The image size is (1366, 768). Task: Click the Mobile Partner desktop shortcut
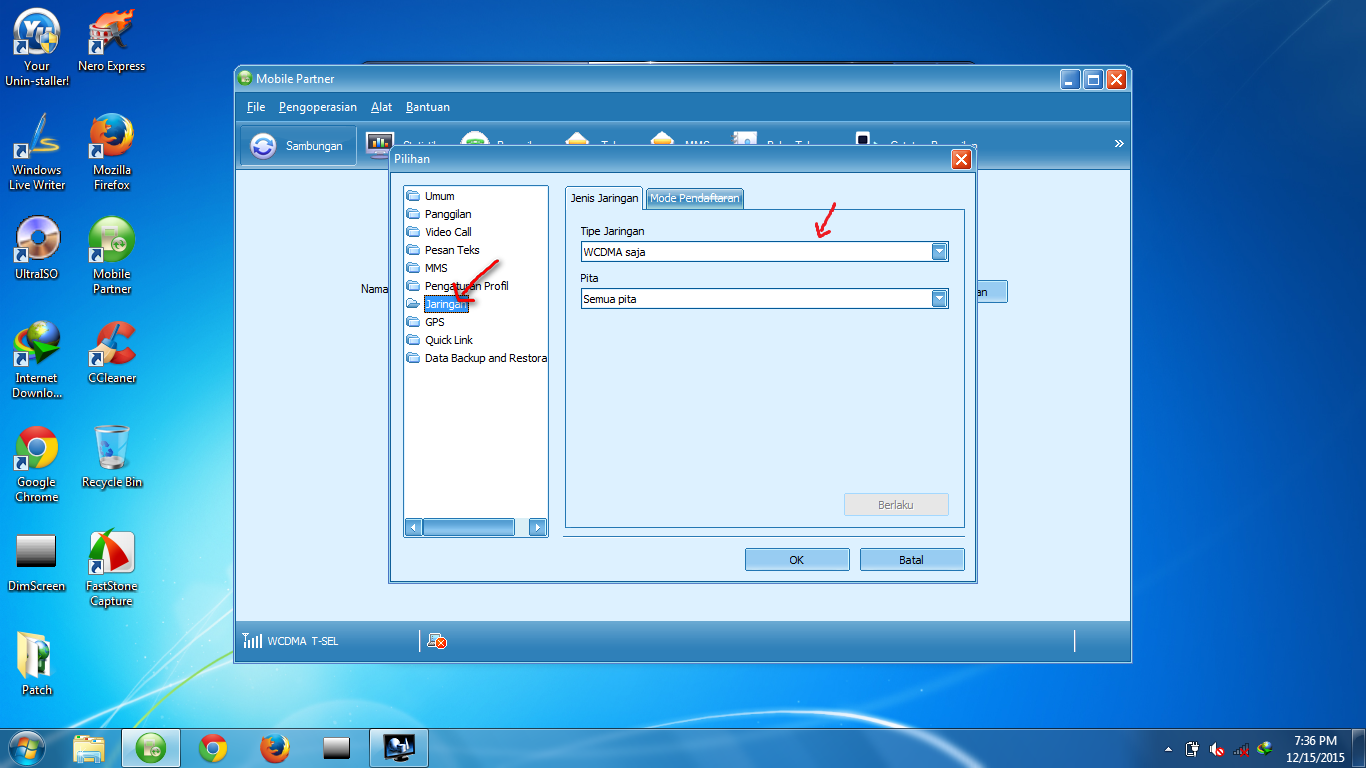[112, 256]
